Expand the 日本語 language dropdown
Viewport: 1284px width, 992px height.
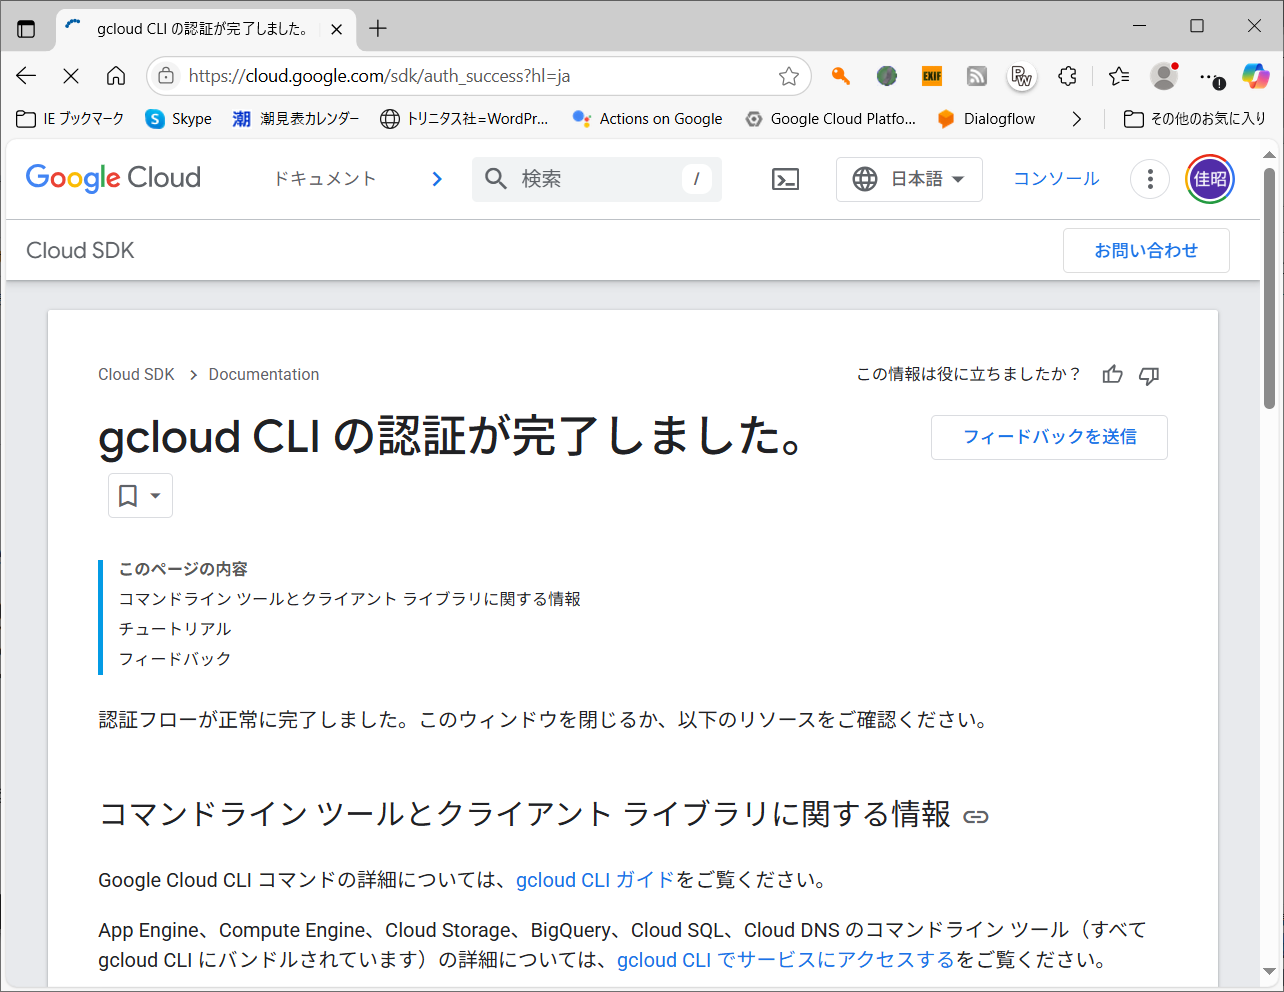(x=909, y=179)
